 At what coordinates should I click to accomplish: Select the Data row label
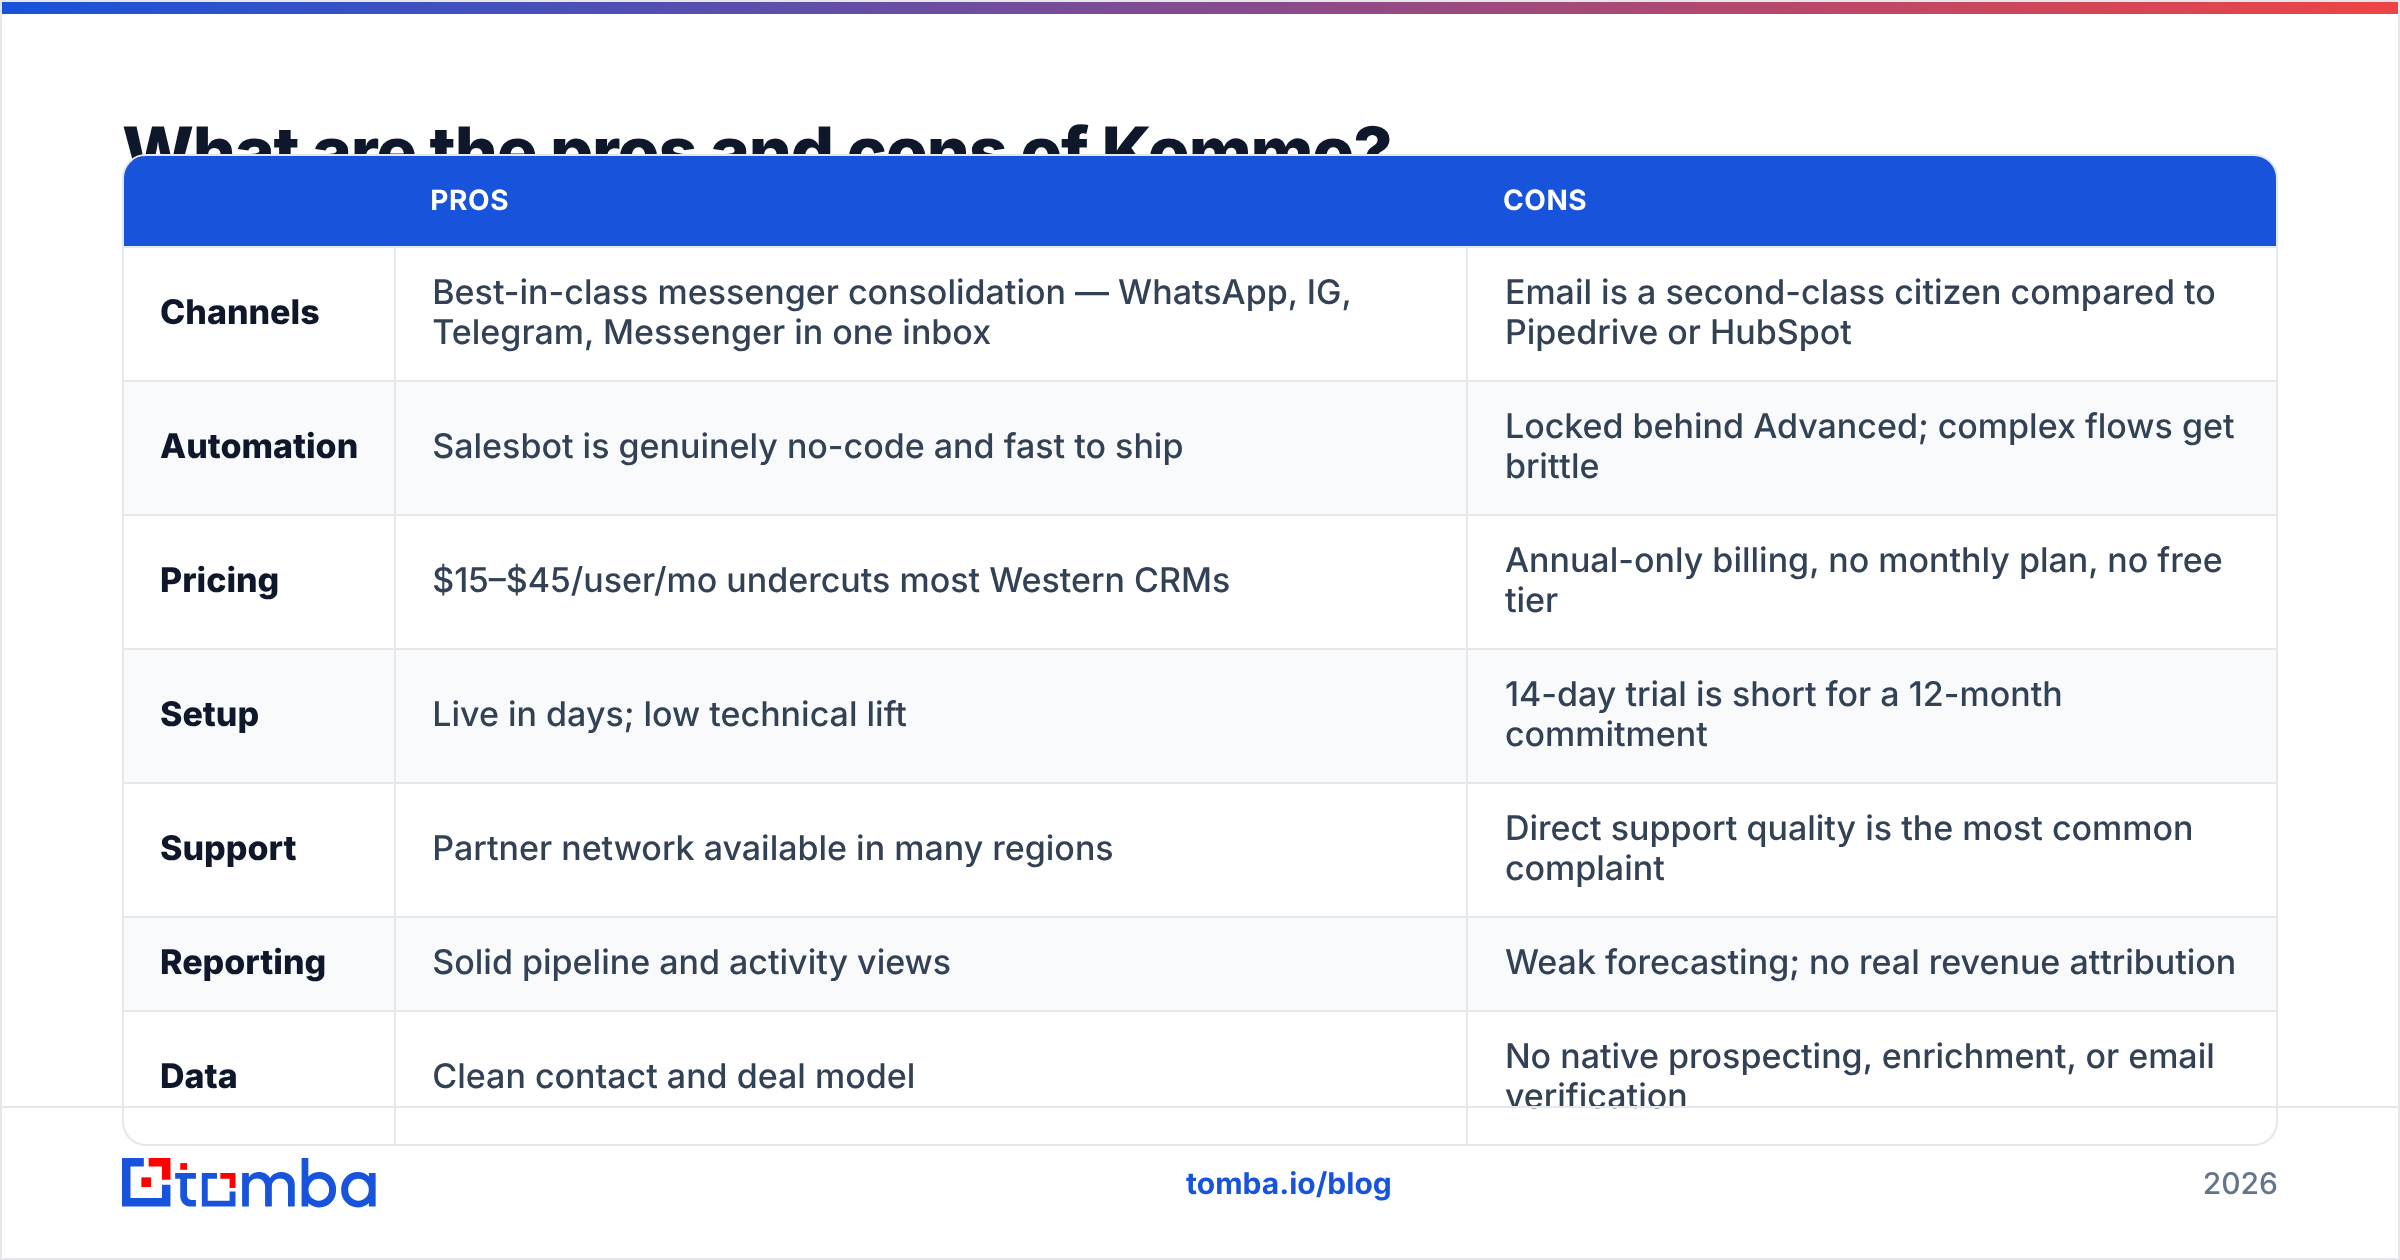pos(198,1077)
